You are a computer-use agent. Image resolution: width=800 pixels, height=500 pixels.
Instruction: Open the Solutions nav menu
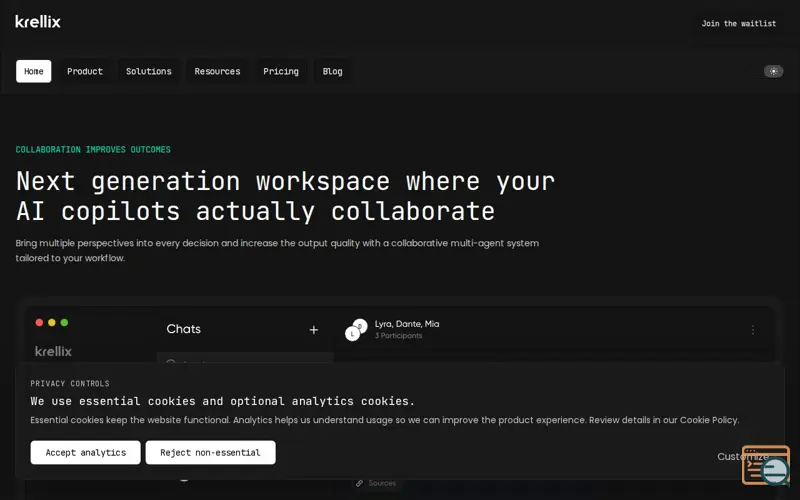pyautogui.click(x=148, y=71)
